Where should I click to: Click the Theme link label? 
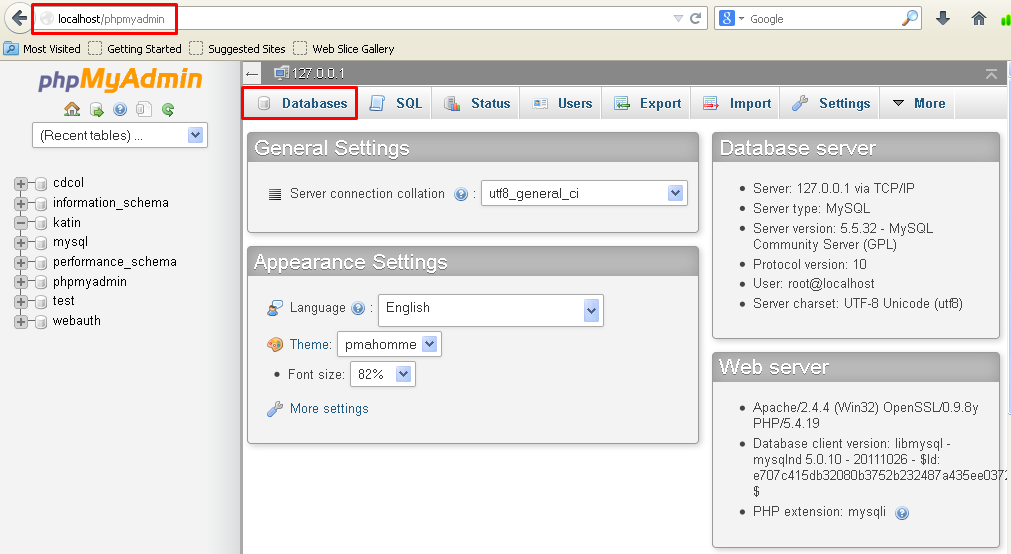(309, 344)
